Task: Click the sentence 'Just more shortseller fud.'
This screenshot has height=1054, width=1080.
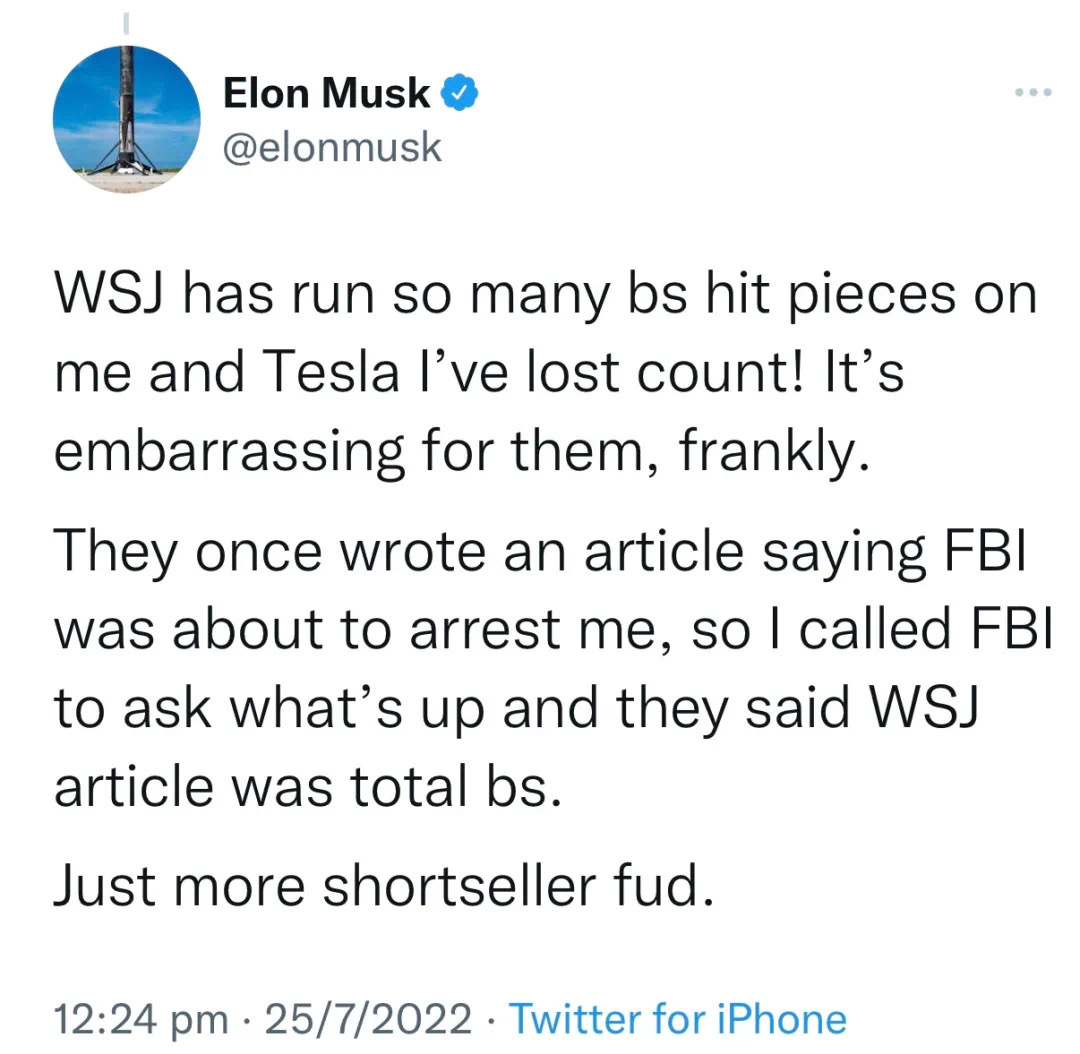Action: (x=384, y=887)
